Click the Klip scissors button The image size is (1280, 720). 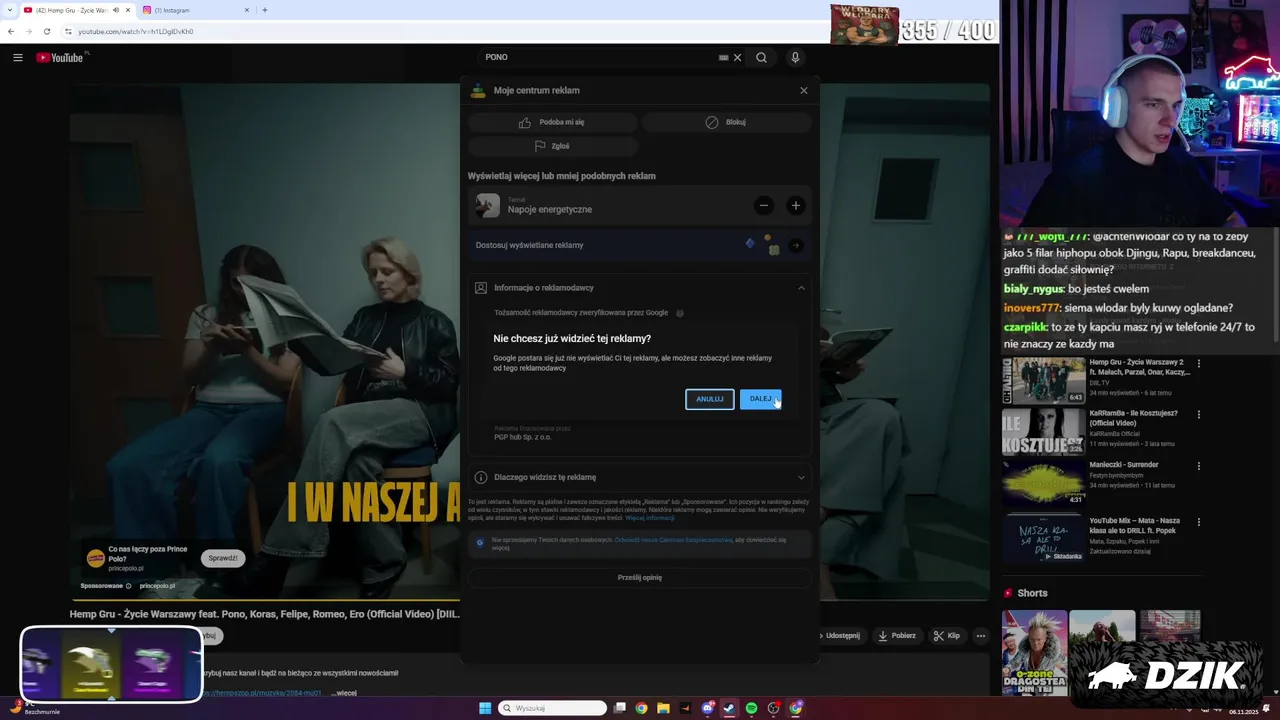click(x=946, y=635)
